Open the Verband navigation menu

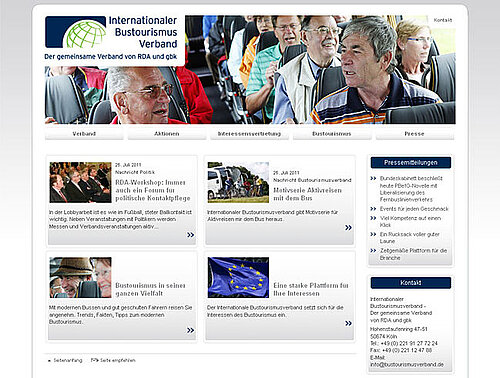84,134
